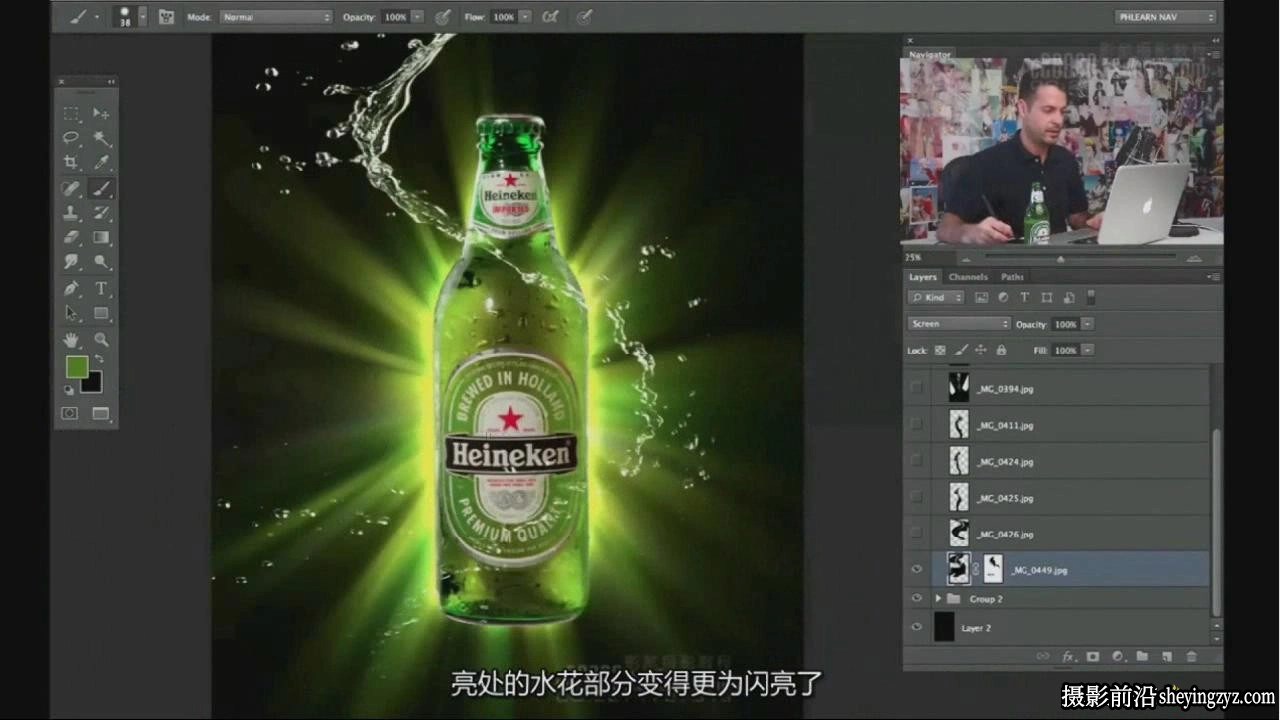The image size is (1280, 720).
Task: Select the Crop tool
Action: (x=71, y=162)
